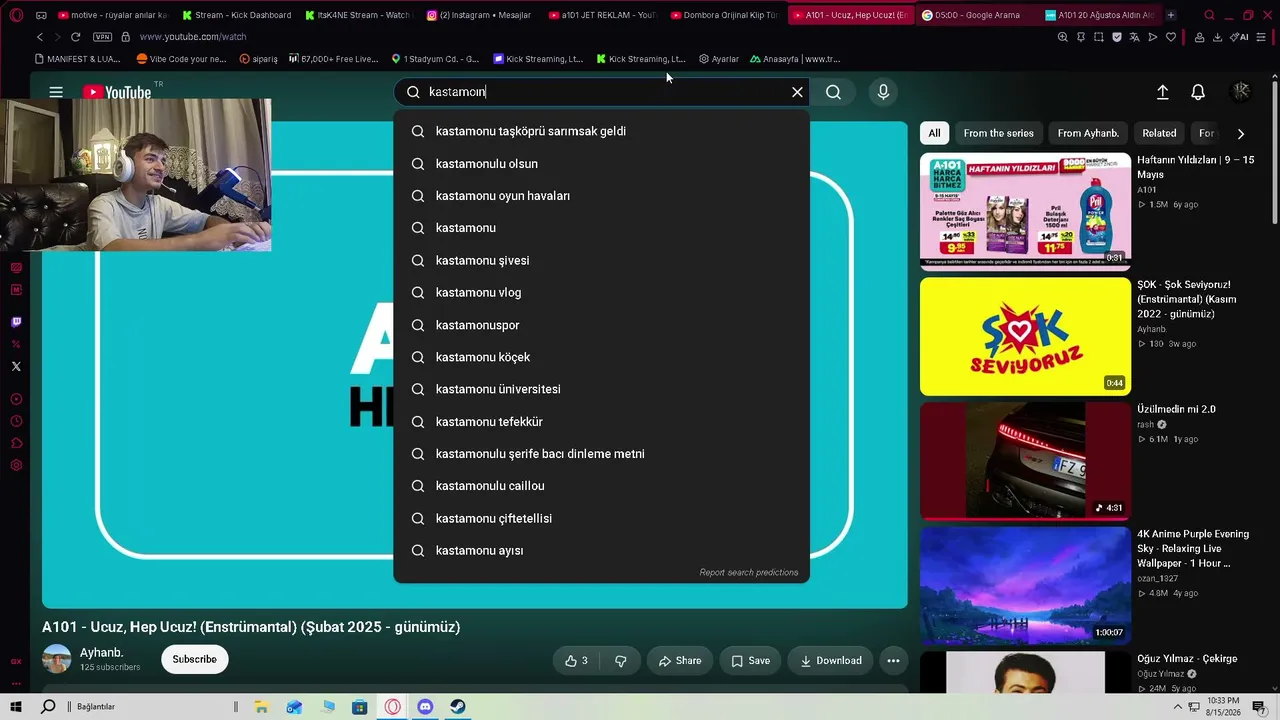Select the Related filter chip
This screenshot has width=1280, height=720.
tap(1159, 133)
